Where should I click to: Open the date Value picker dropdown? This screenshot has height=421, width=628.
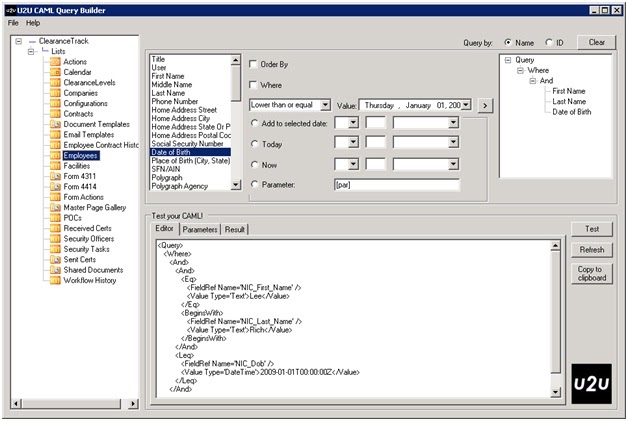(466, 105)
